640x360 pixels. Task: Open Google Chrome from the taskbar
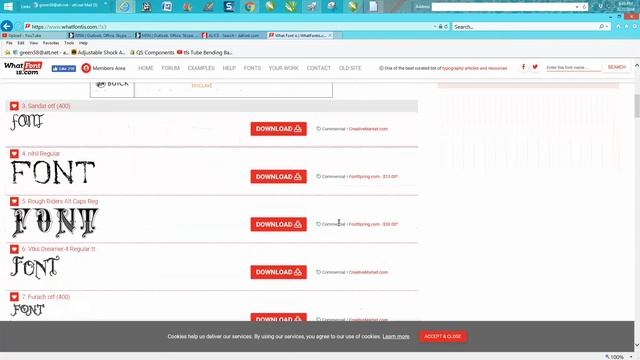249,7
